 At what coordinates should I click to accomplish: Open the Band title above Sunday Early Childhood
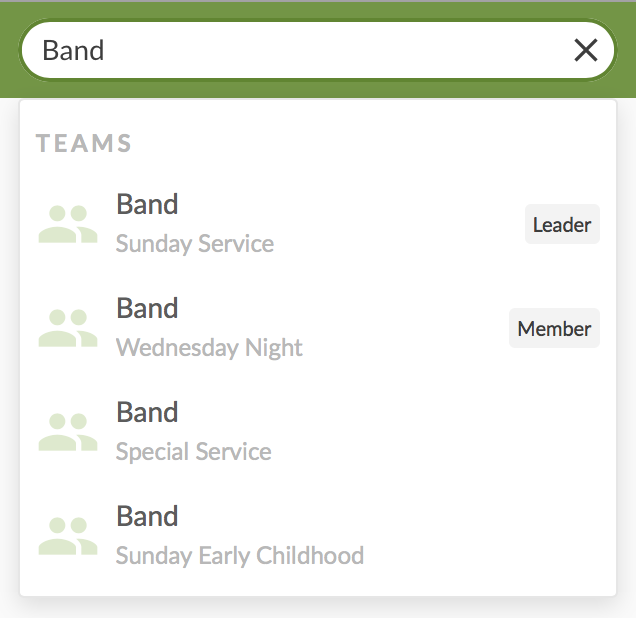[x=147, y=516]
